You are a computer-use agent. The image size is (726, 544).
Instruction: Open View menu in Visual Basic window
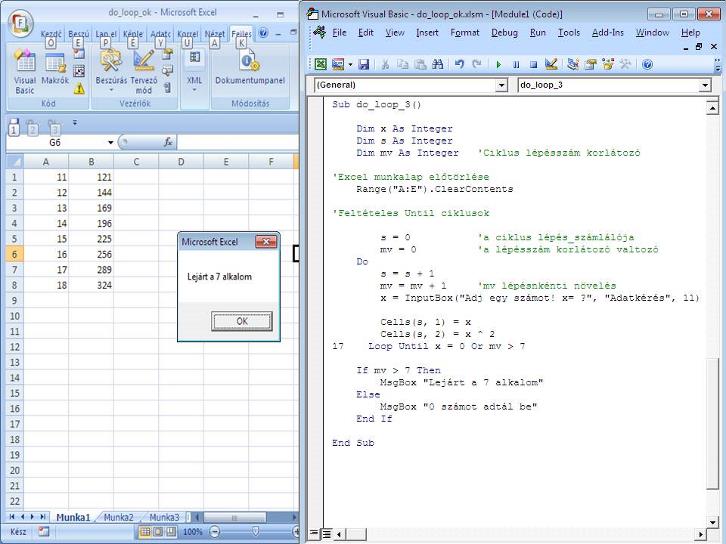pyautogui.click(x=394, y=33)
